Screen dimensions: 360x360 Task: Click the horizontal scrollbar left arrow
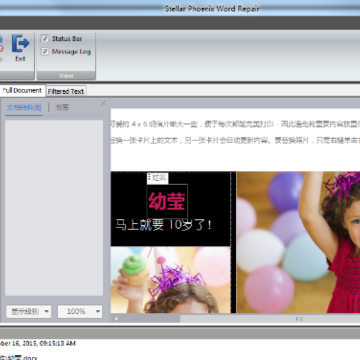[x=116, y=319]
